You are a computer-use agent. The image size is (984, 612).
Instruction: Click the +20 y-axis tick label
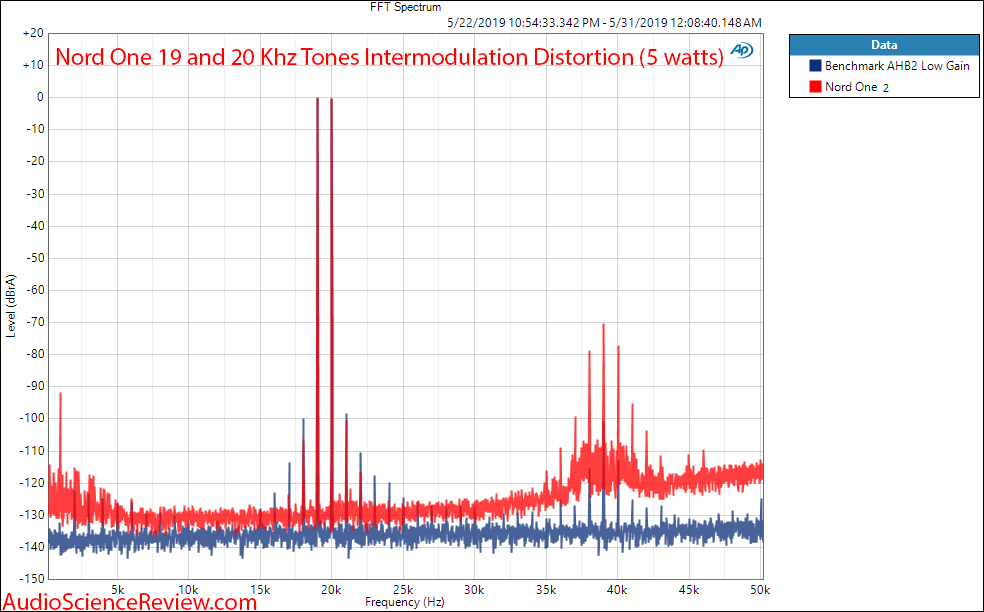[x=33, y=33]
